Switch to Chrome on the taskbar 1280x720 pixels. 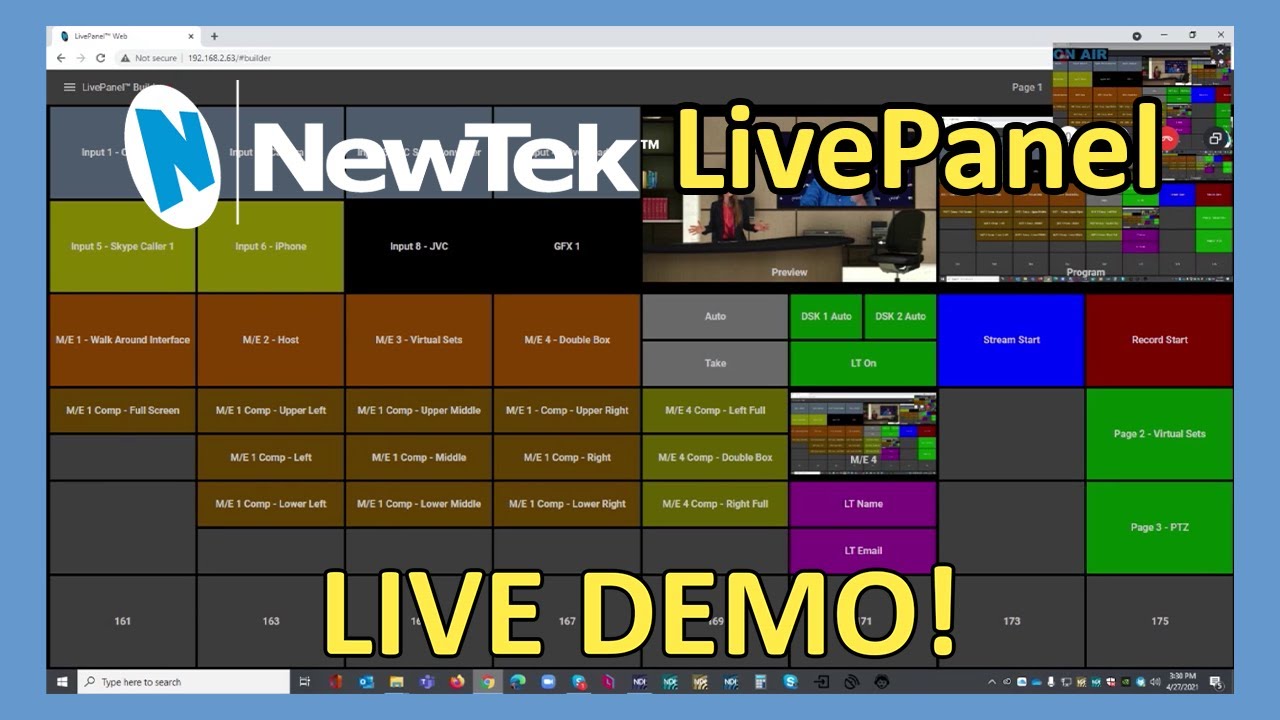click(x=487, y=682)
